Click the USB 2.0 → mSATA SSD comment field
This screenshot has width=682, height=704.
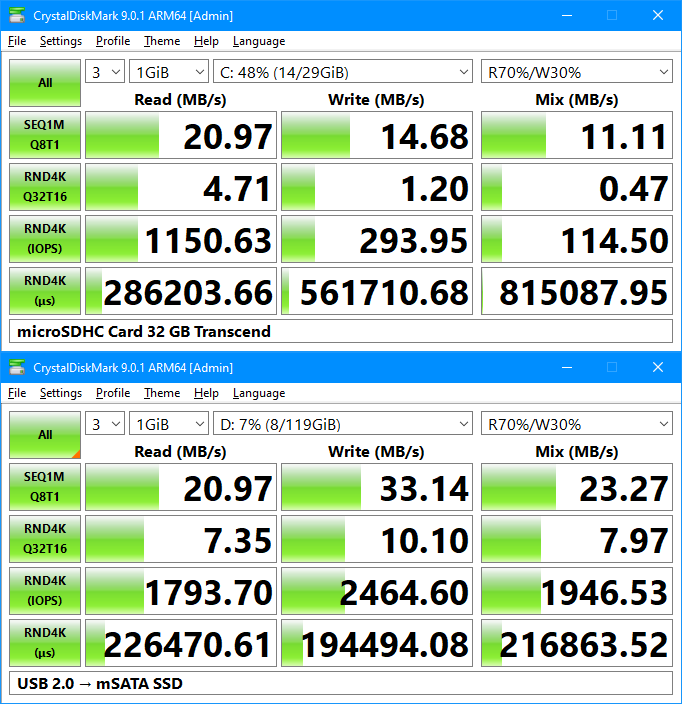340,684
